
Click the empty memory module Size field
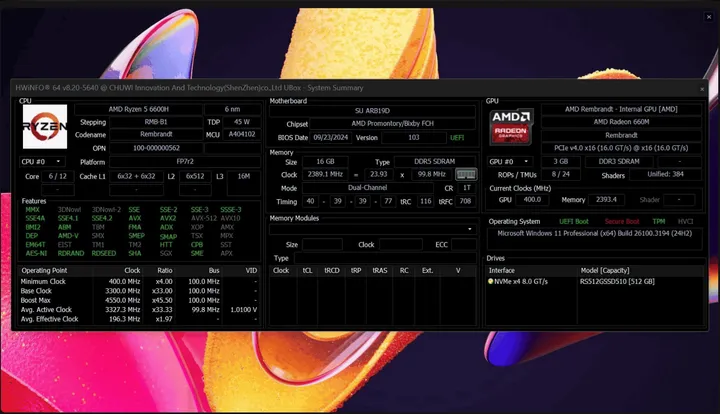pyautogui.click(x=322, y=245)
